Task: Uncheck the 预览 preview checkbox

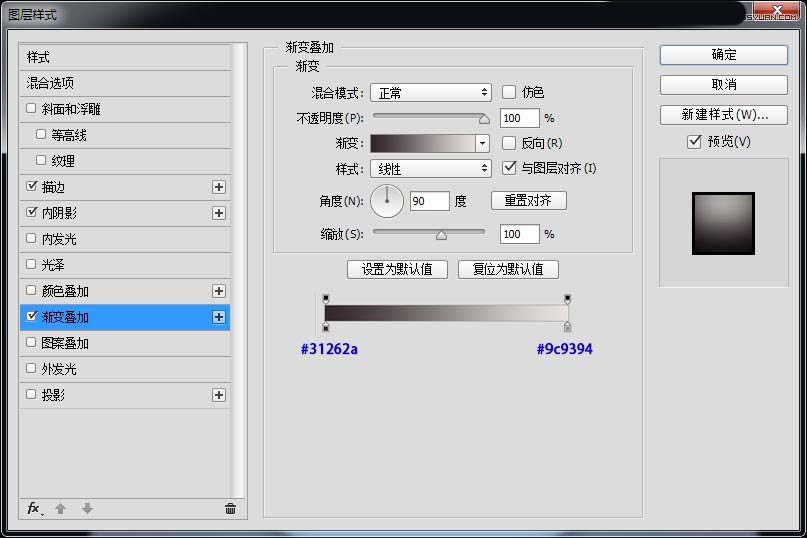Action: [695, 142]
